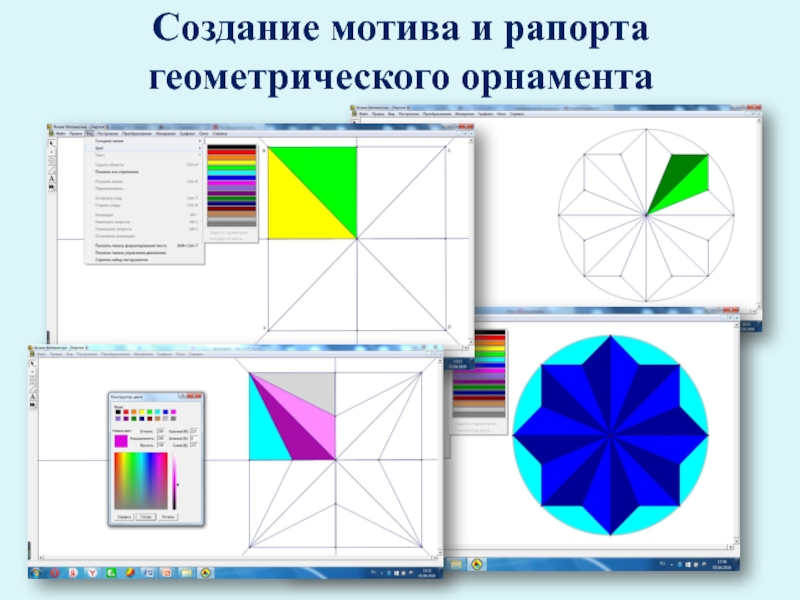Open Word from the bottom-left taskbar

[148, 572]
